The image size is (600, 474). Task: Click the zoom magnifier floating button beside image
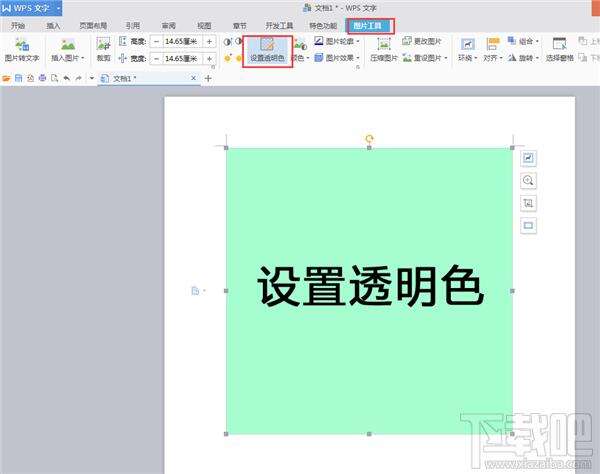pyautogui.click(x=528, y=181)
